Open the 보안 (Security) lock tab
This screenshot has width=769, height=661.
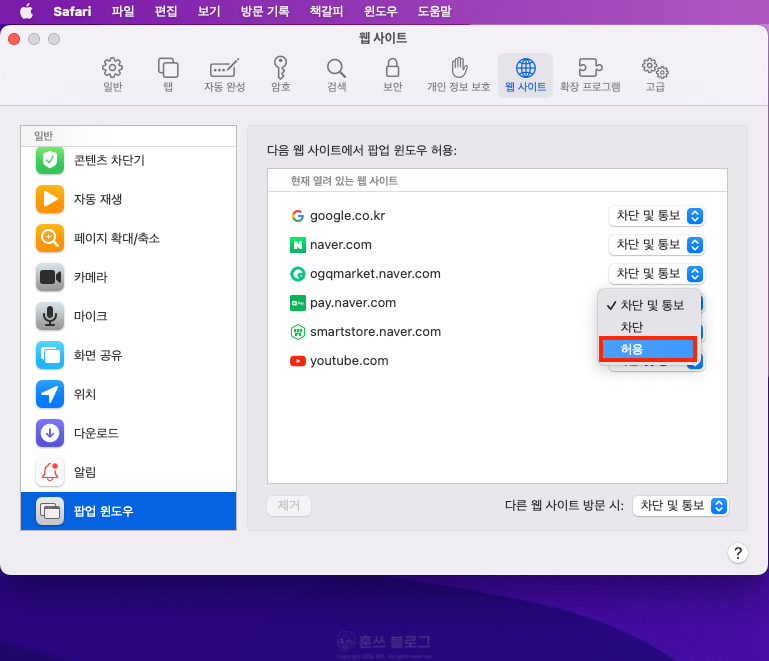392,75
